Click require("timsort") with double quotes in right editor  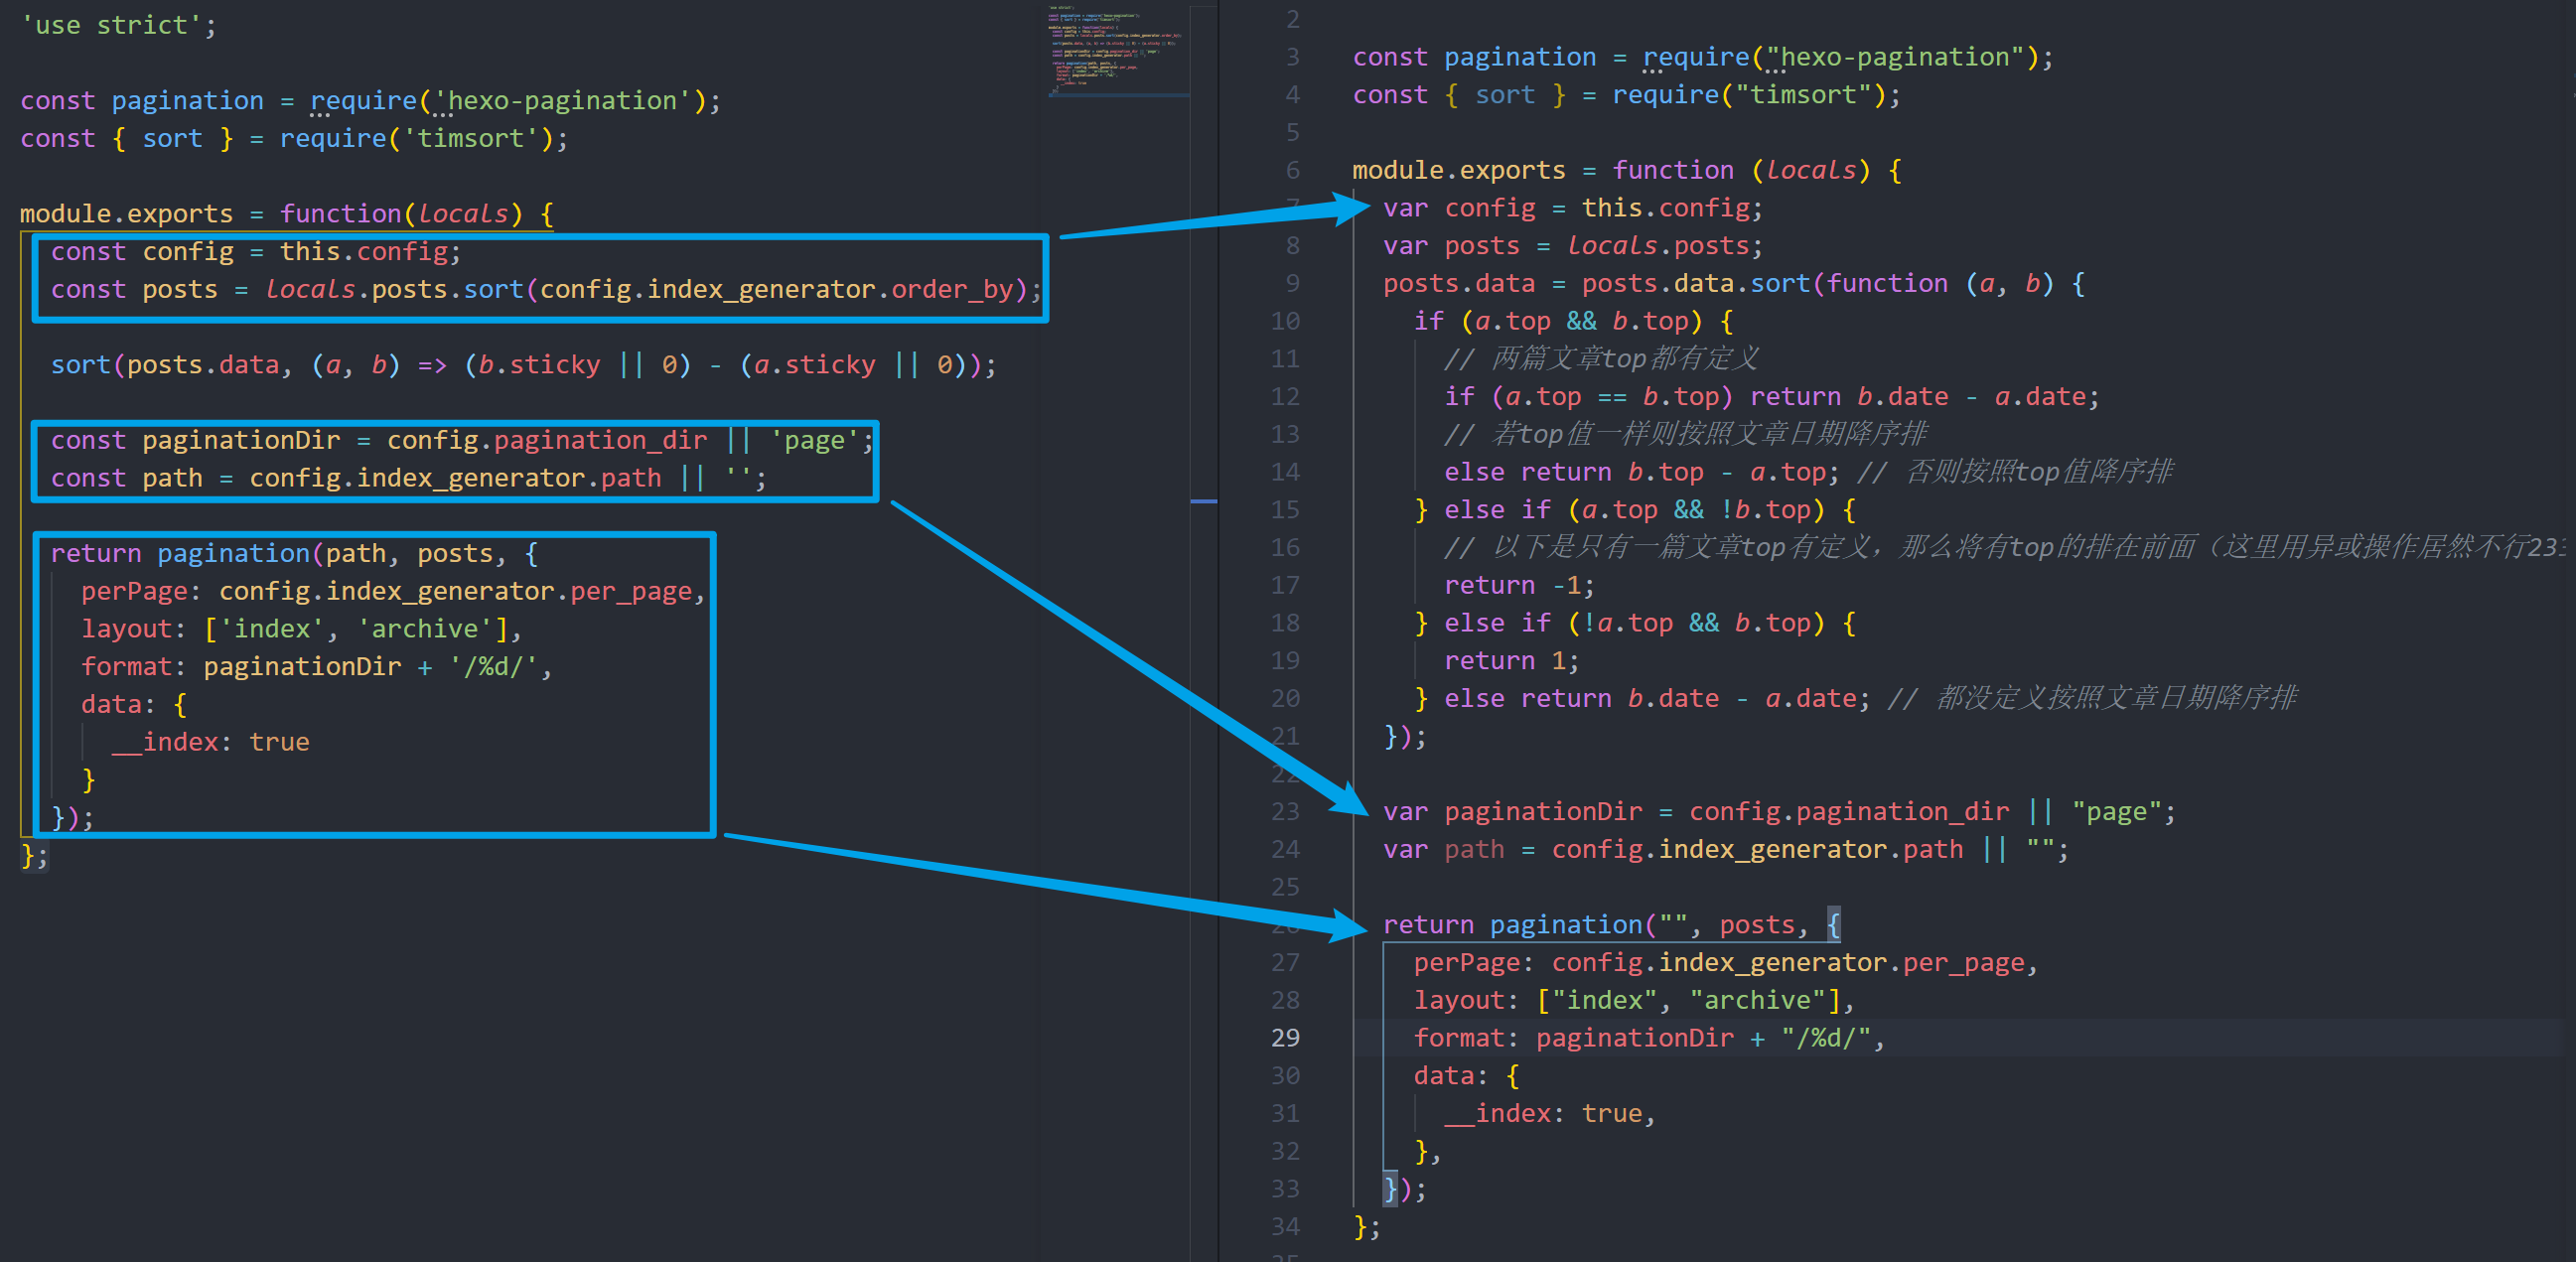pos(1749,95)
